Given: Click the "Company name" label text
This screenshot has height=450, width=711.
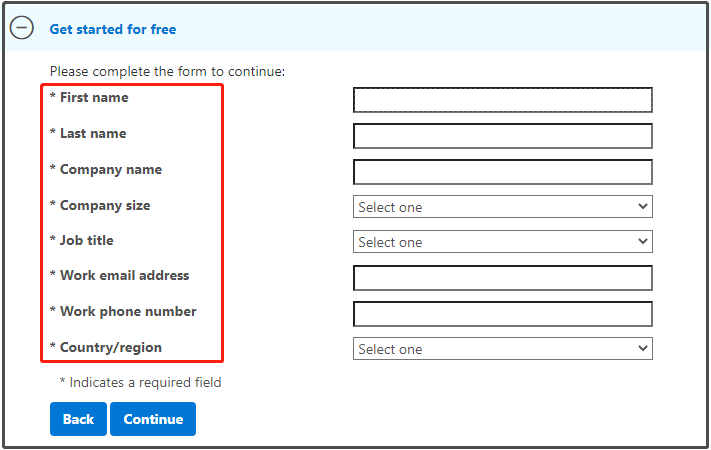Looking at the screenshot, I should pyautogui.click(x=111, y=170).
